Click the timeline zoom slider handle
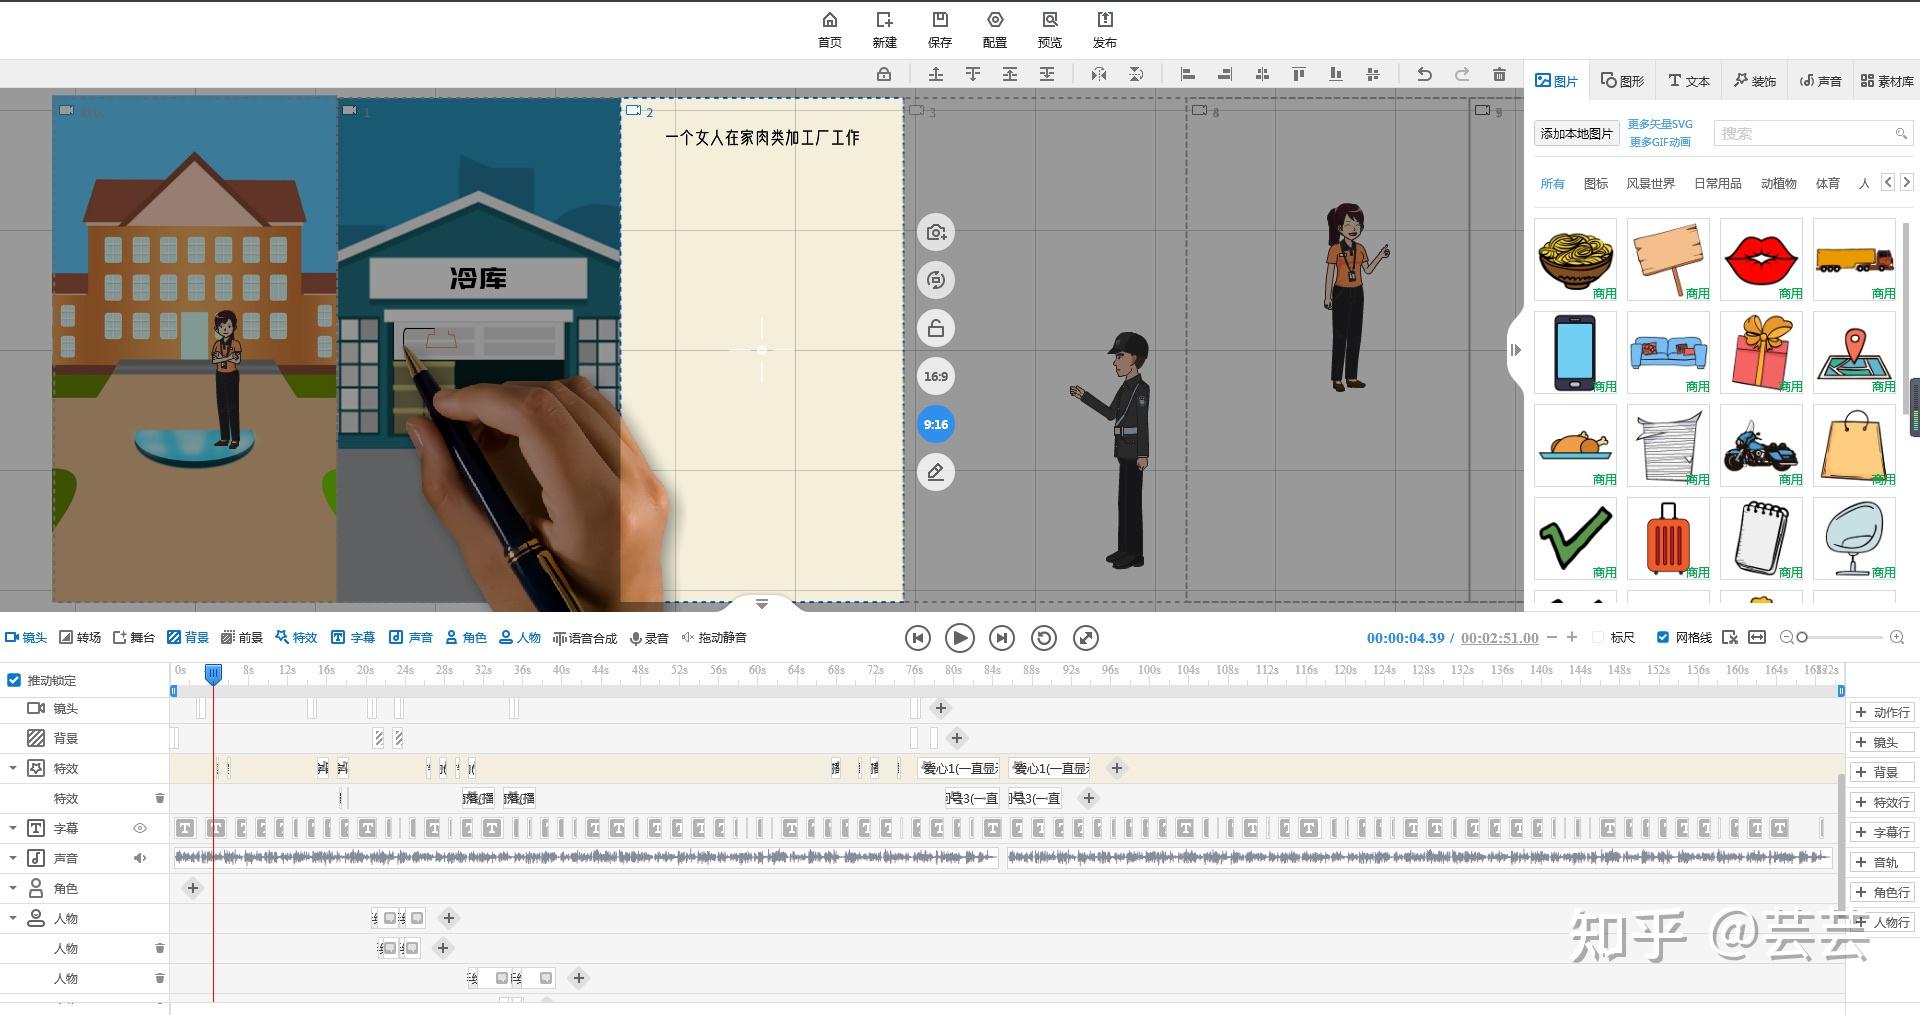The image size is (1920, 1015). 1802,637
